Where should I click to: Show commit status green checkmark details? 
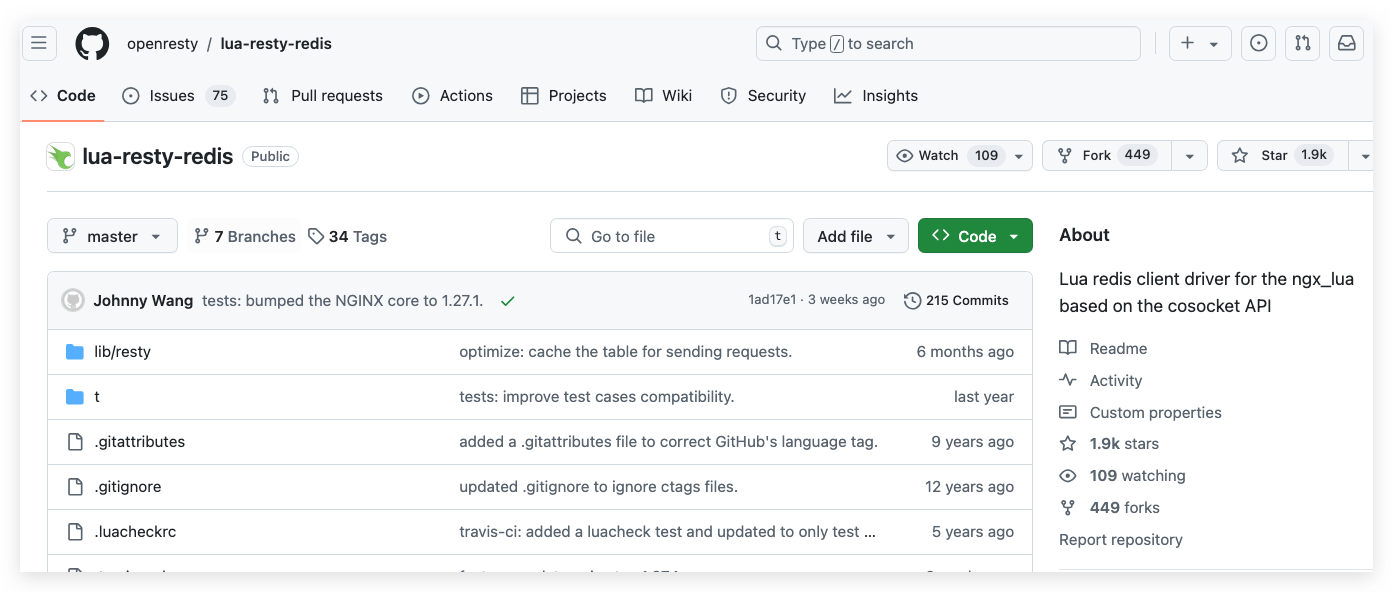coord(508,300)
